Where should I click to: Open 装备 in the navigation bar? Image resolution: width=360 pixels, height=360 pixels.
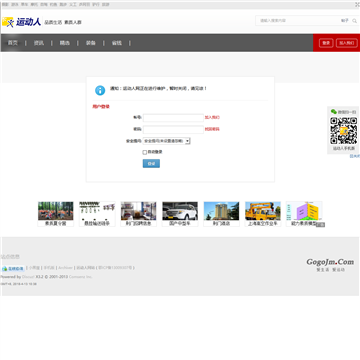(x=91, y=43)
